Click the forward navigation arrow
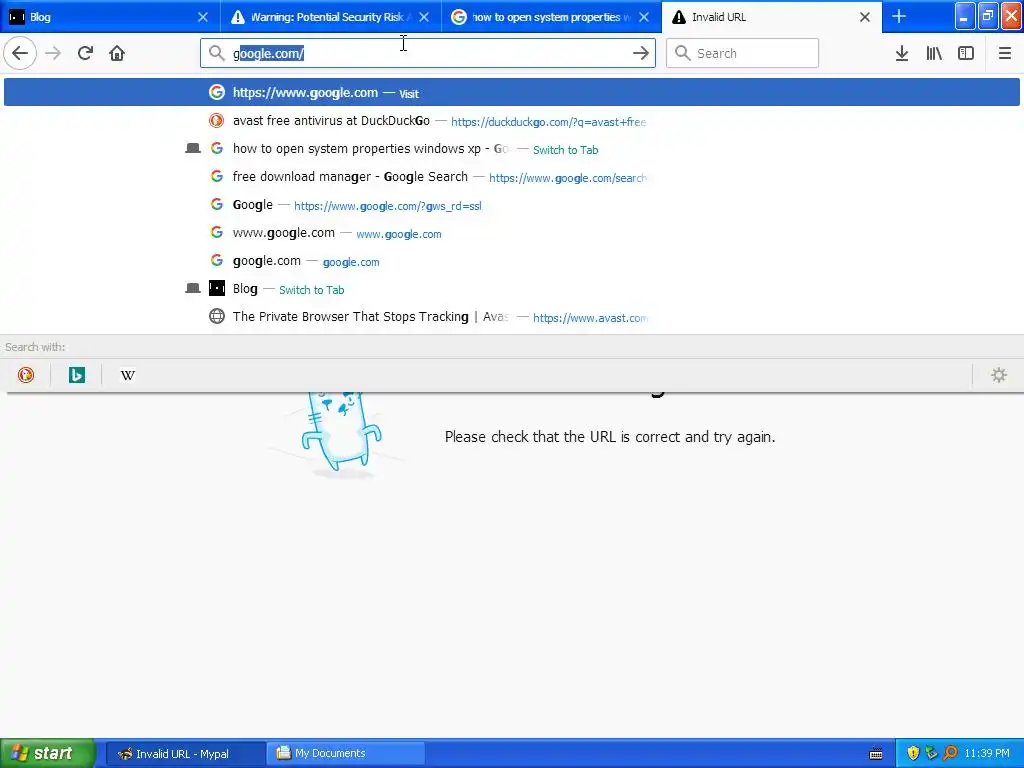 click(x=53, y=53)
